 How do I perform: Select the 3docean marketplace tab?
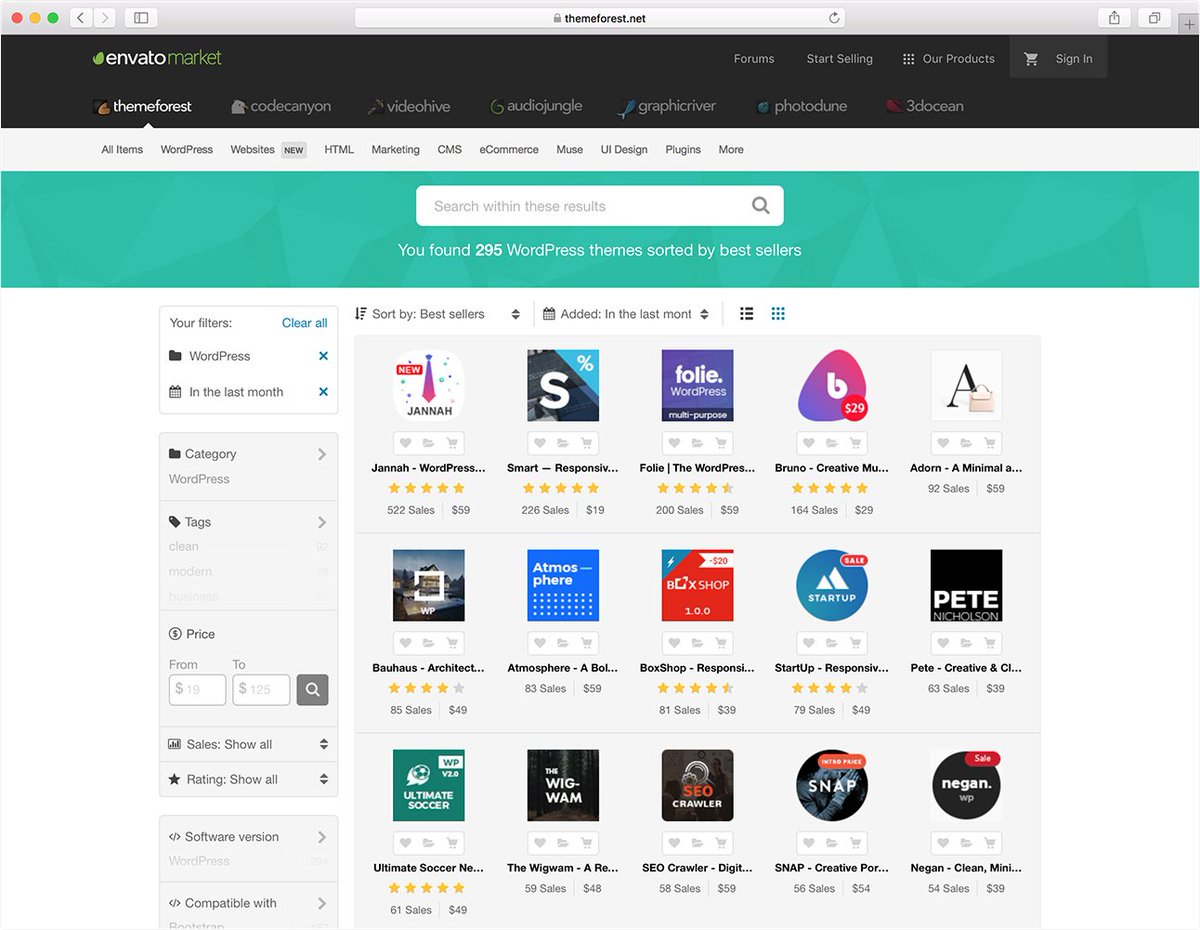click(925, 106)
